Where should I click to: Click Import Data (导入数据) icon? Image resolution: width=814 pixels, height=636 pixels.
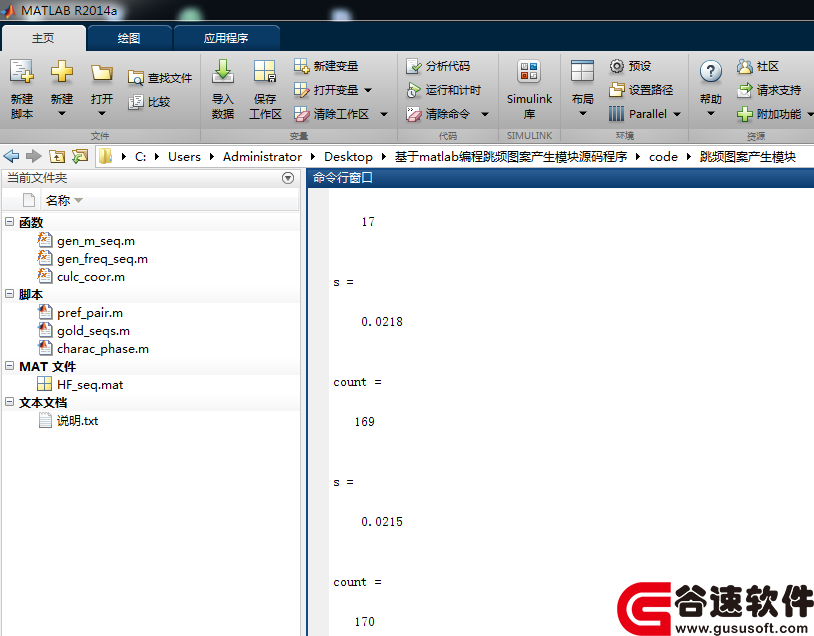(x=223, y=72)
